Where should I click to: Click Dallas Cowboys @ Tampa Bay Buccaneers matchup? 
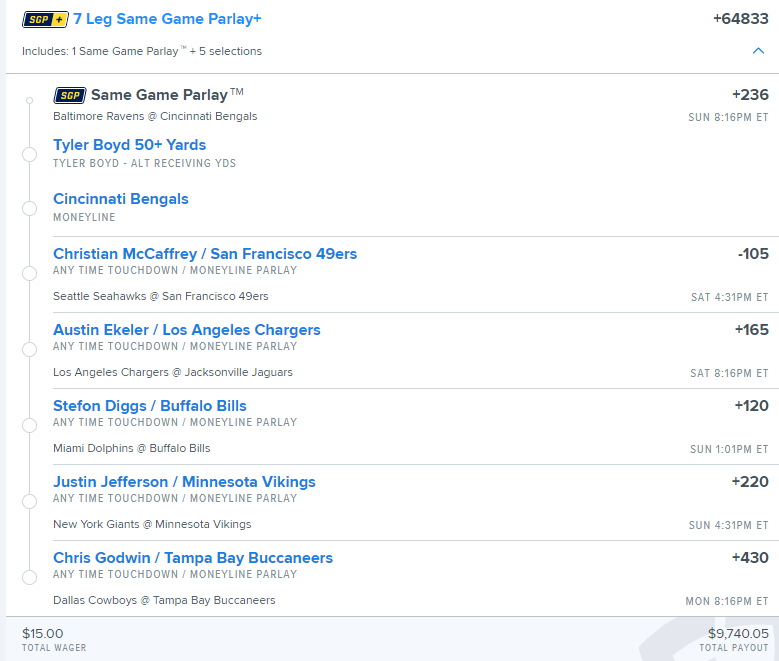tap(164, 600)
